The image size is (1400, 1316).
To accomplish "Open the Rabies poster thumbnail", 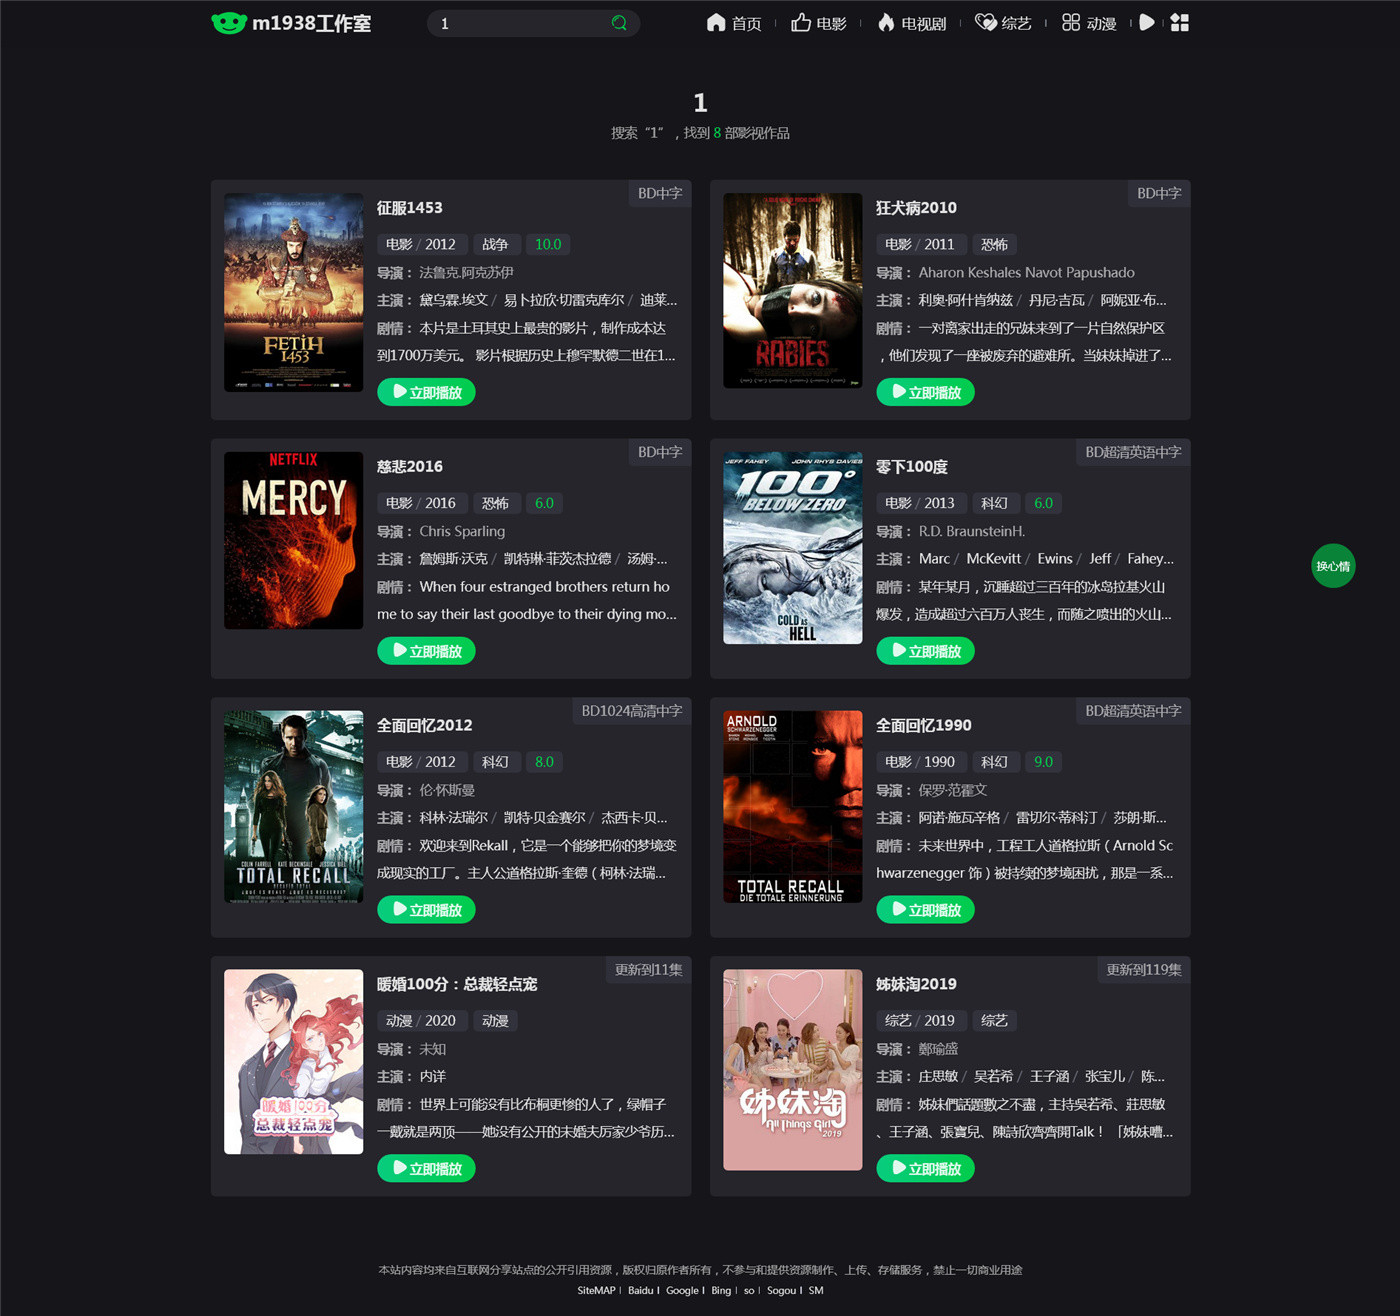I will tap(793, 290).
